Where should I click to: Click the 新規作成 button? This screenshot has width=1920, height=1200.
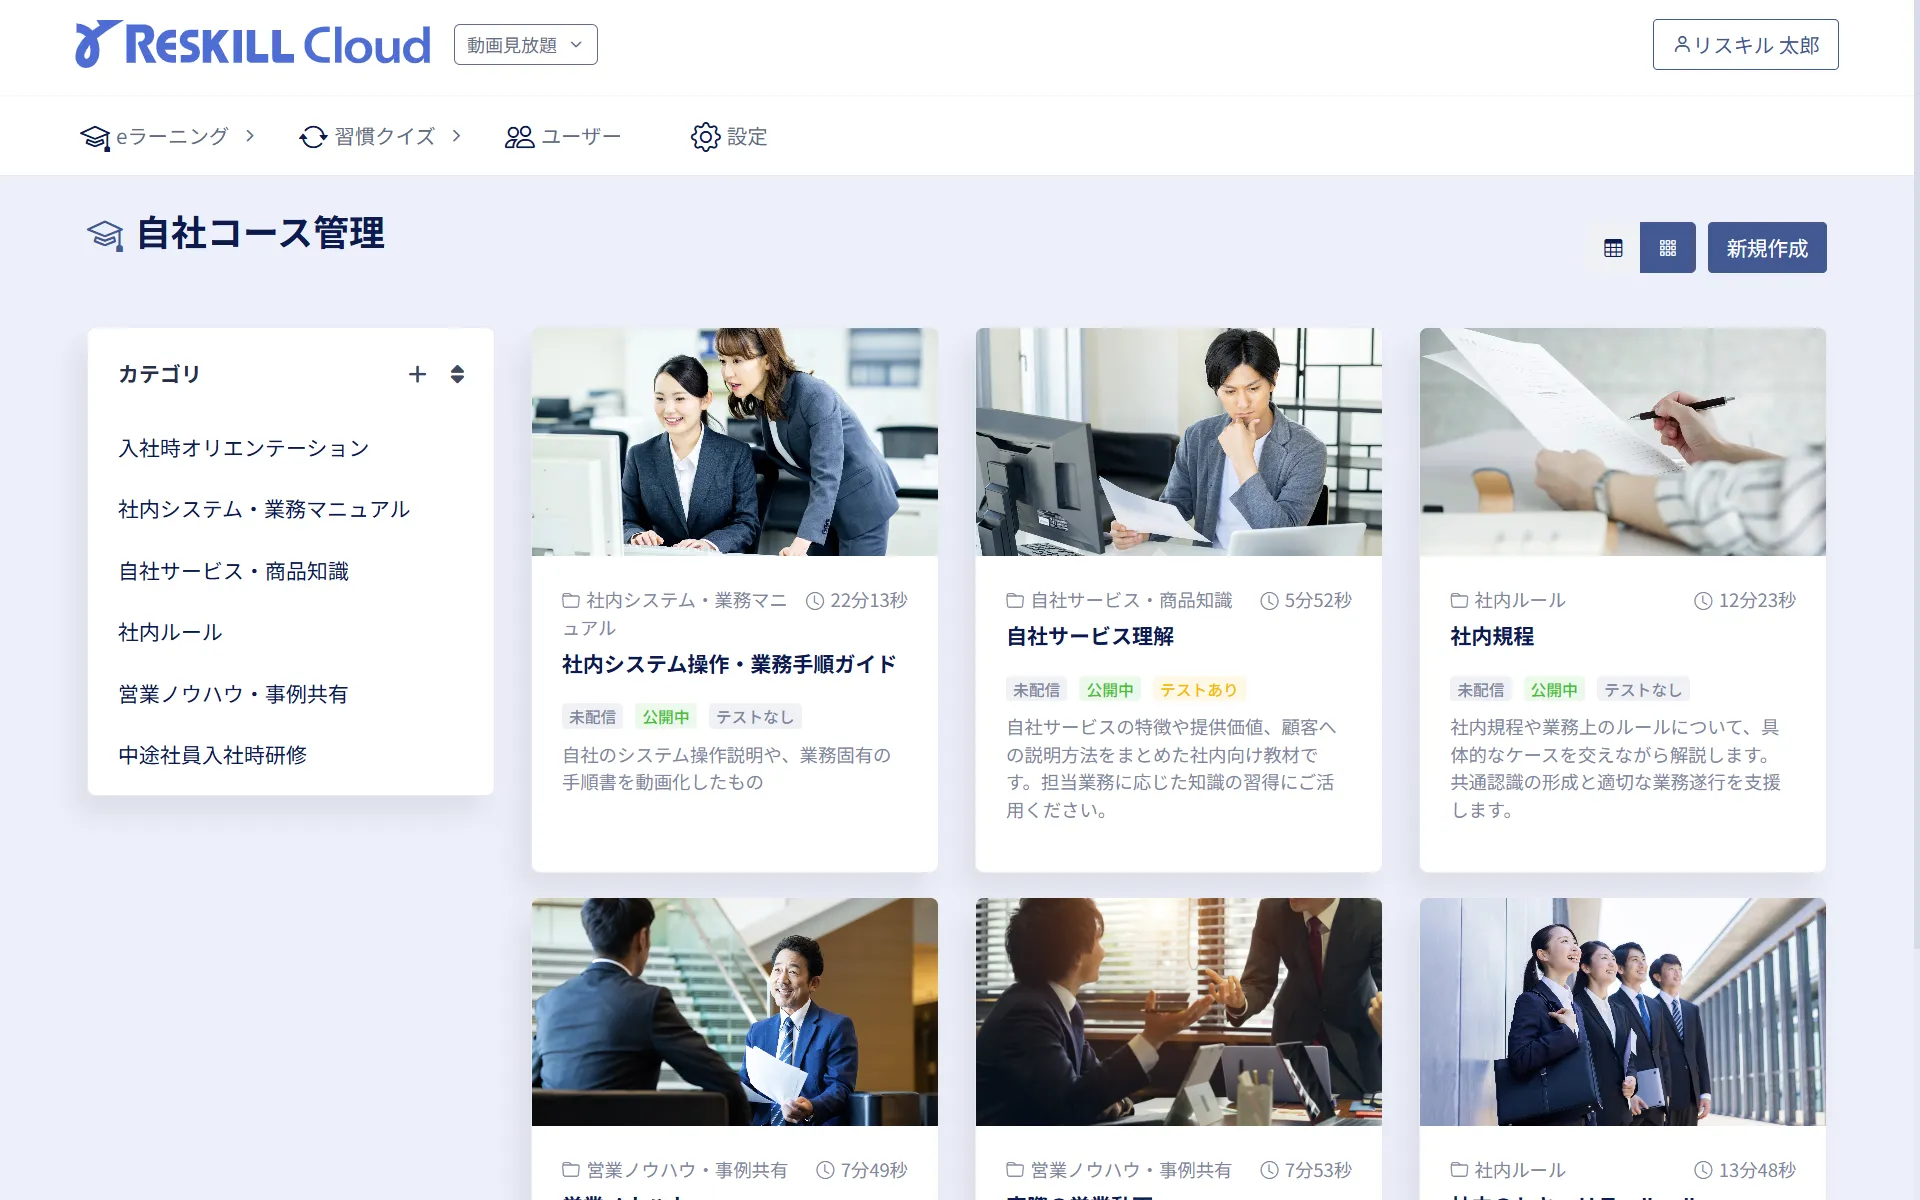tap(1767, 248)
